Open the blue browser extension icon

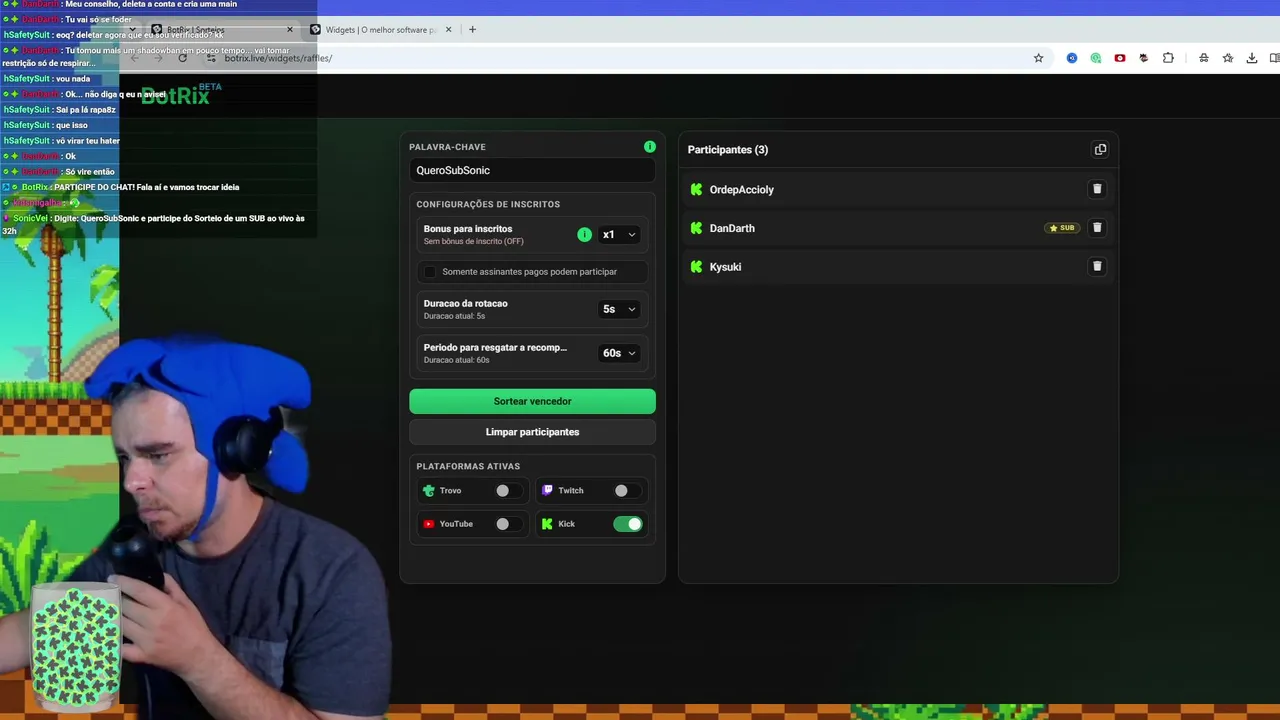point(1072,58)
